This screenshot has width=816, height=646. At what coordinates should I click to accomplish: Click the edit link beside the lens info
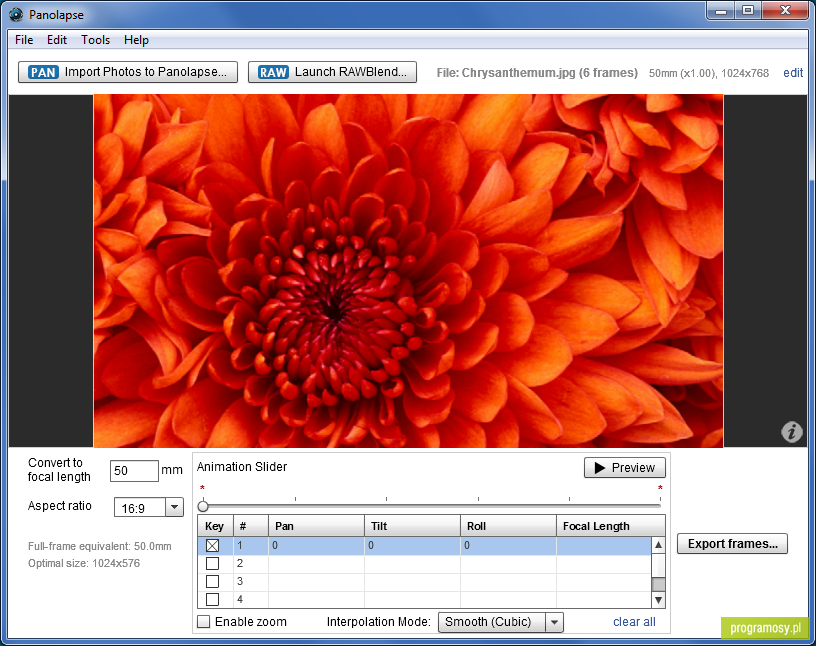(x=793, y=73)
